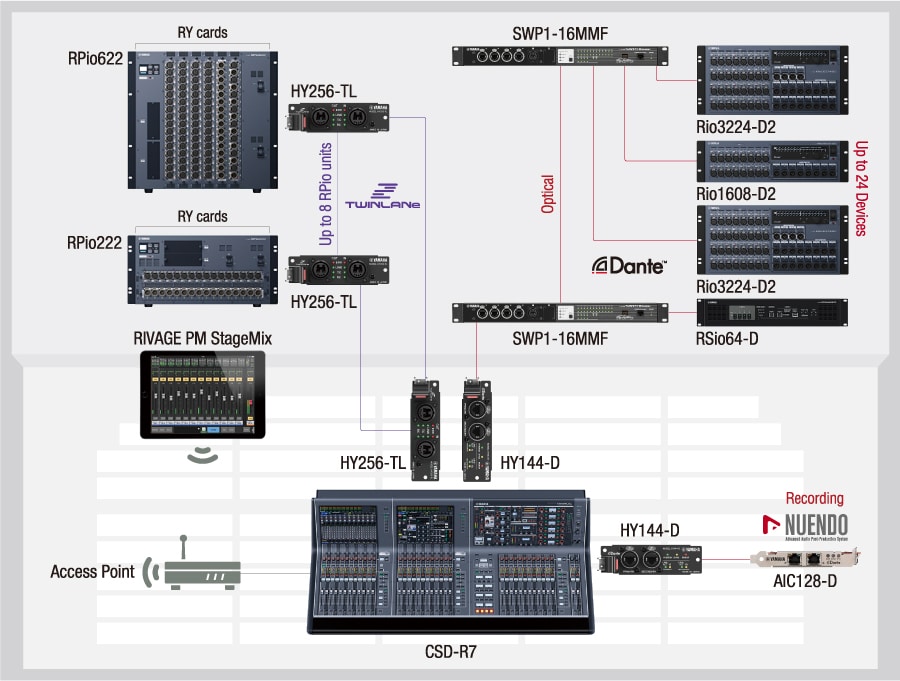Open the RIVAGE PM StageMix iPad screen
Viewport: 900px width, 681px height.
[203, 395]
